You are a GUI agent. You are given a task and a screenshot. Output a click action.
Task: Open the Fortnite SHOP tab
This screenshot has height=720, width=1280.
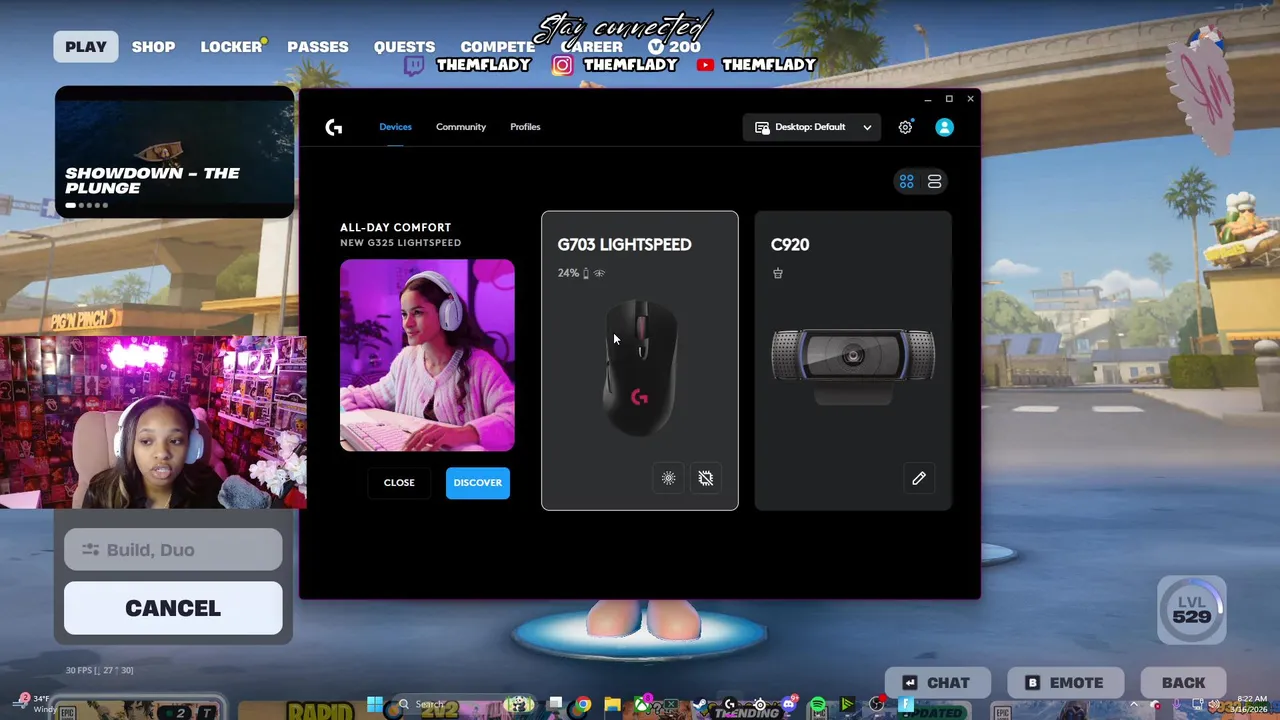coord(153,47)
